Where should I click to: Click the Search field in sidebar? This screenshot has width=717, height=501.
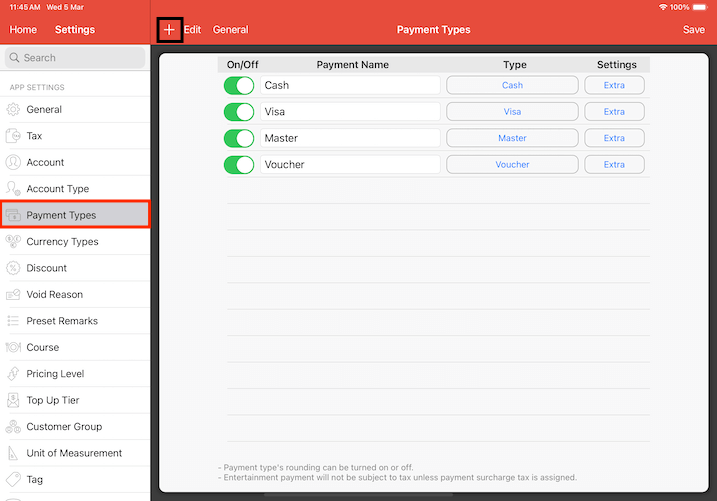(x=75, y=58)
